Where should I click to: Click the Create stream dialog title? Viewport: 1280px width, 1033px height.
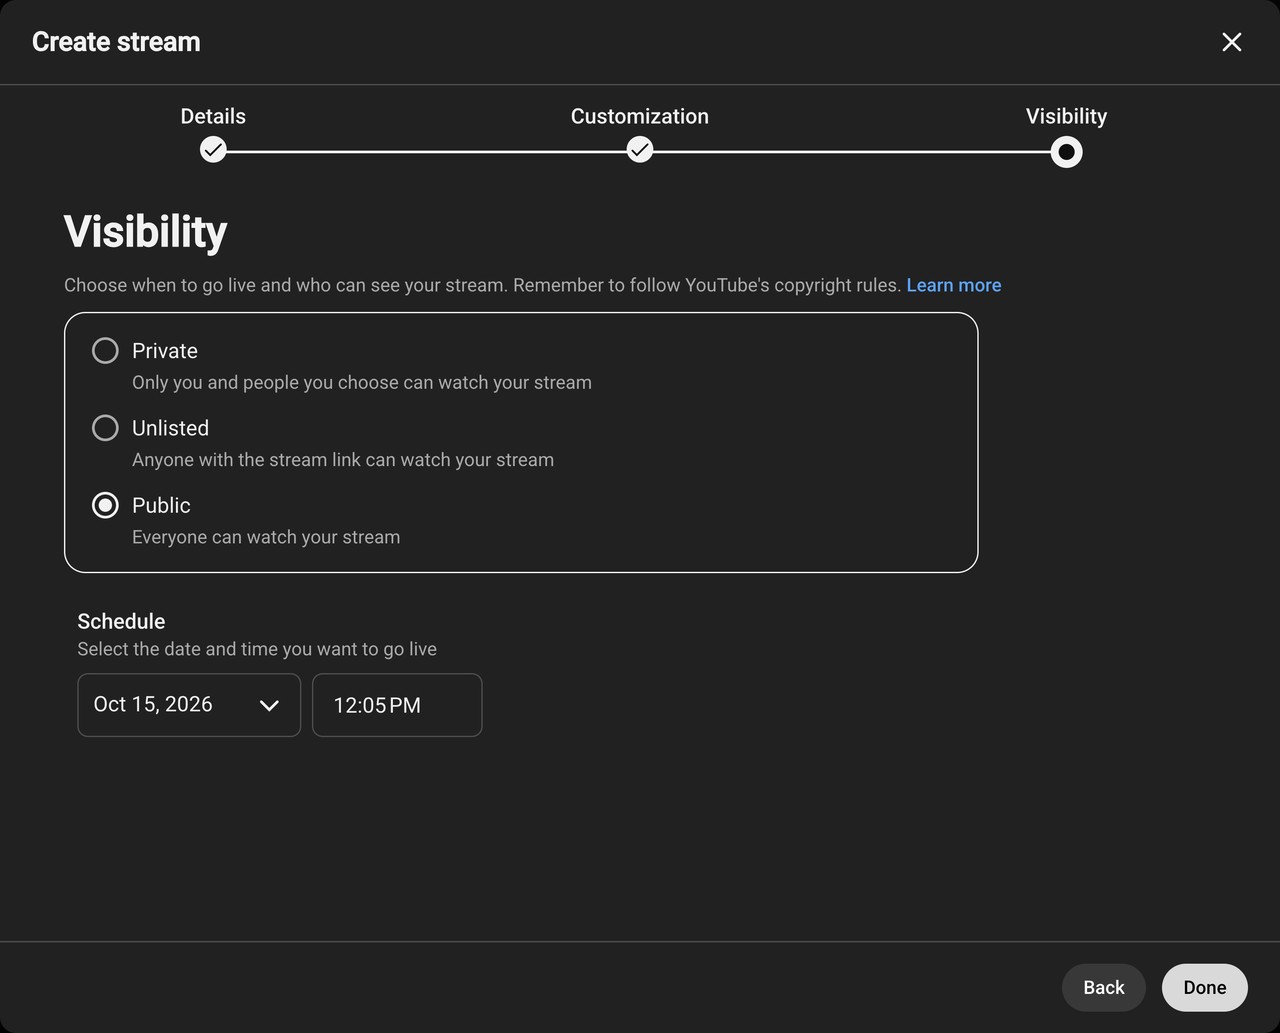coord(116,42)
